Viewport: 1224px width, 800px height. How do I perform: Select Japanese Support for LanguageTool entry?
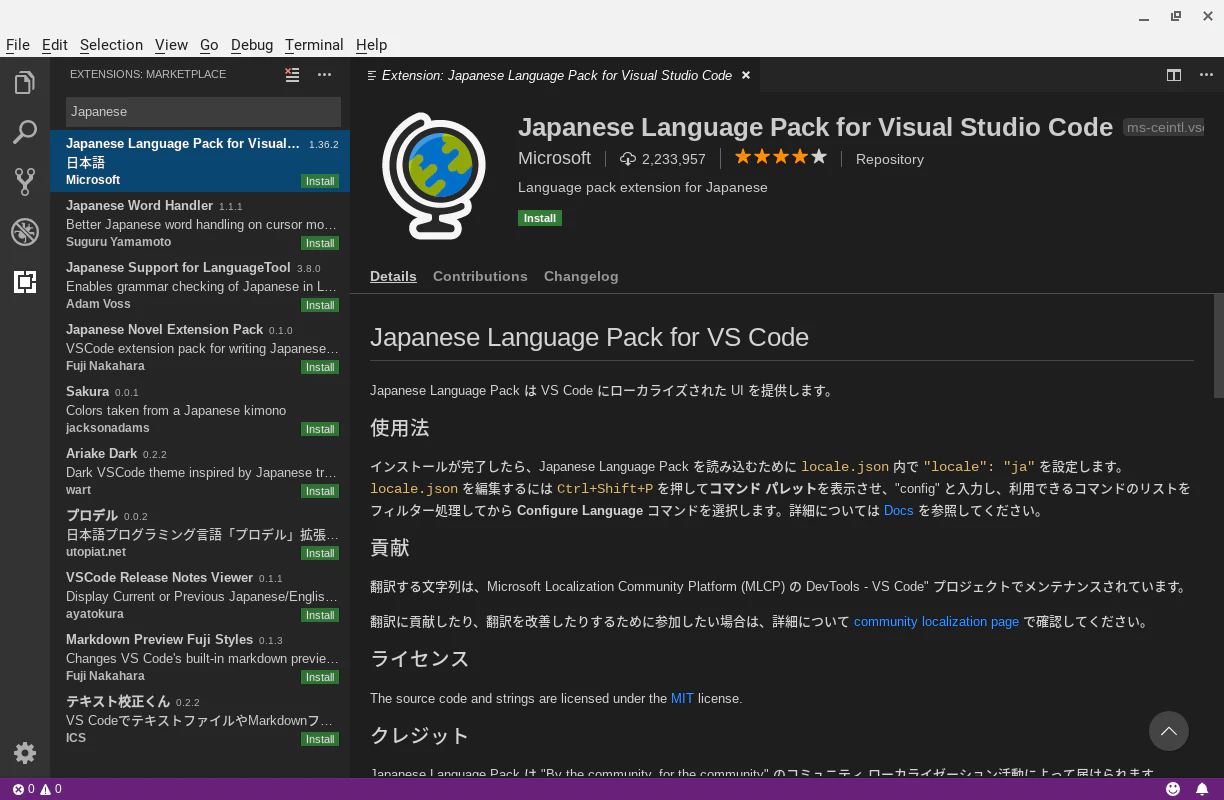[x=200, y=285]
